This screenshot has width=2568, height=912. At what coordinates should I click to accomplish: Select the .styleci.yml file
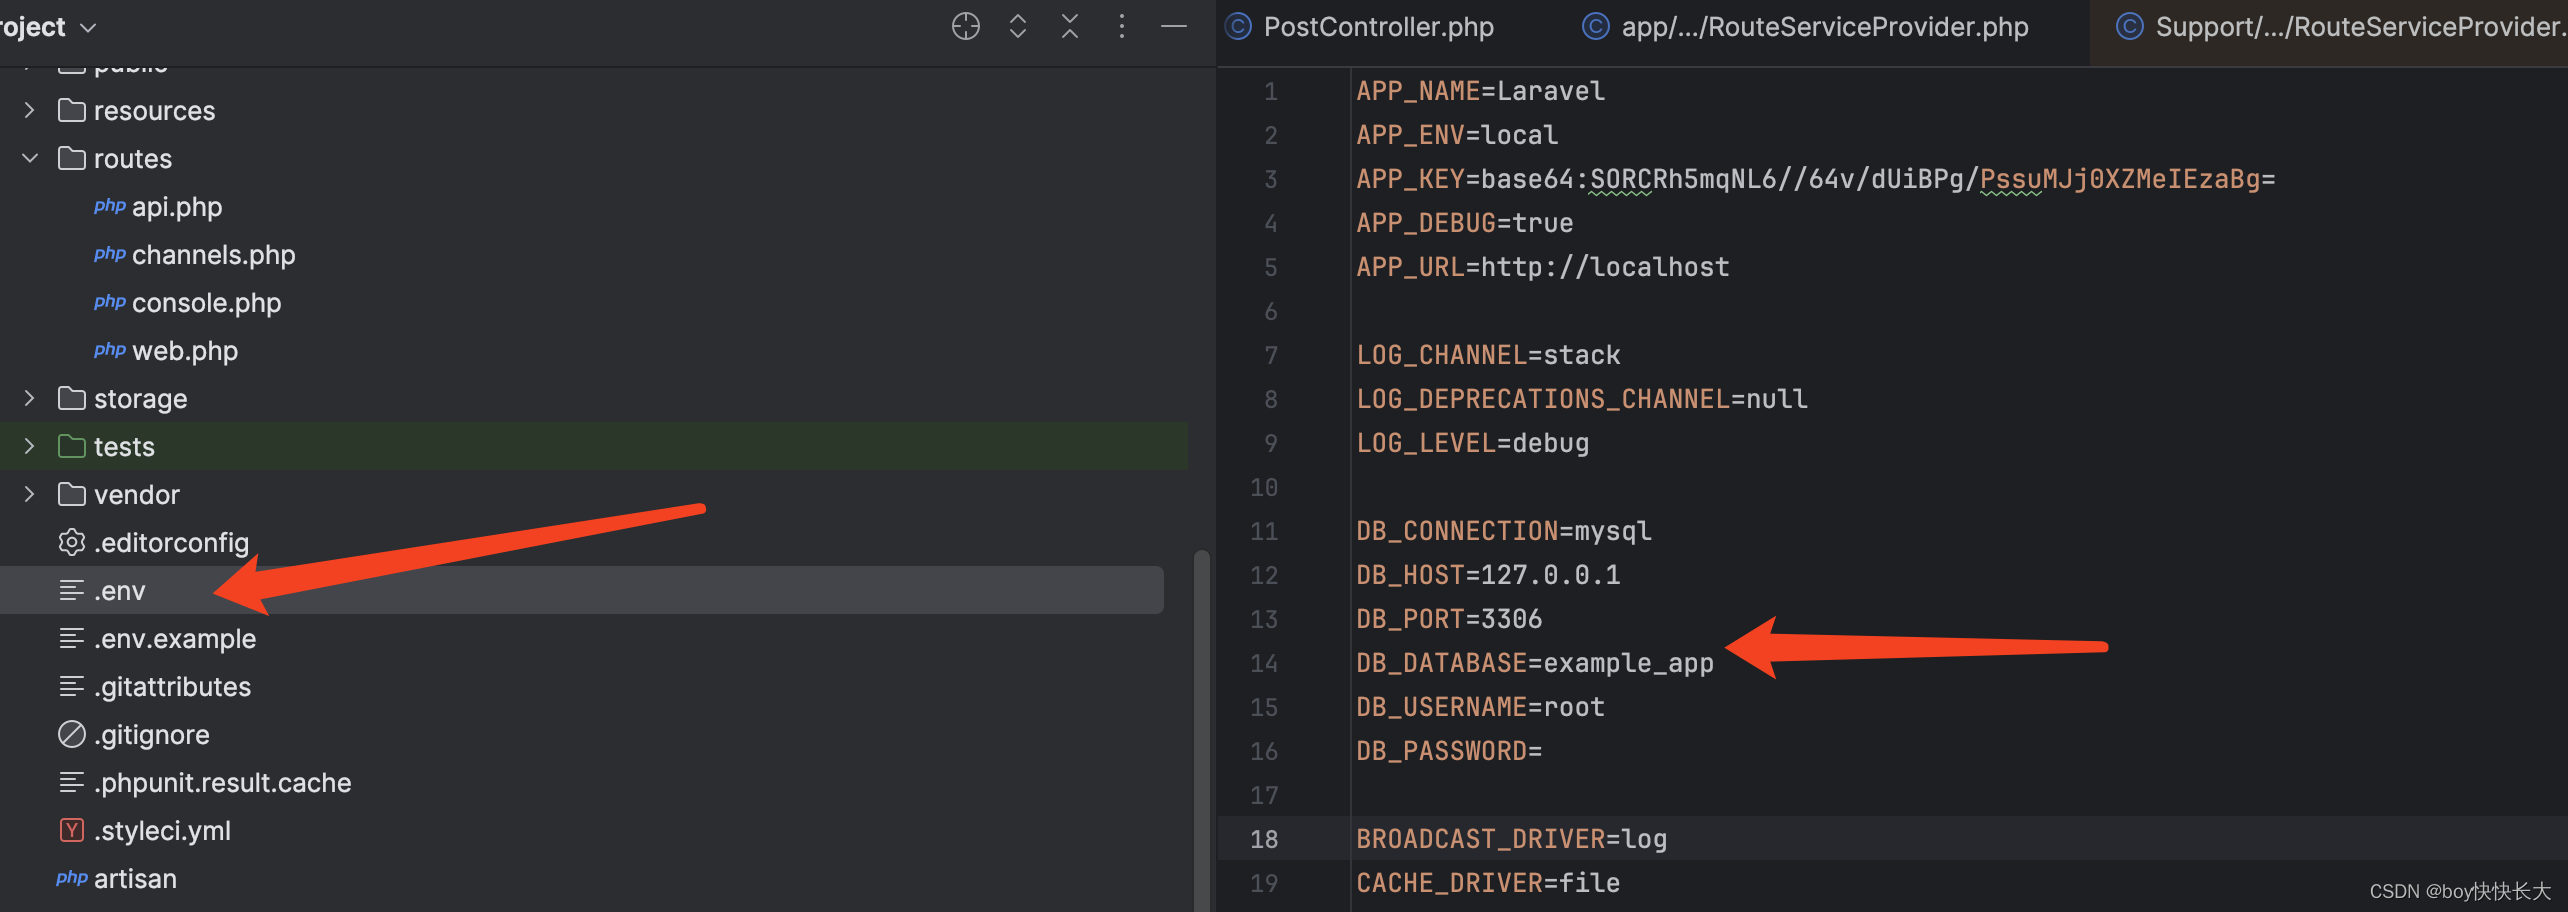(162, 831)
